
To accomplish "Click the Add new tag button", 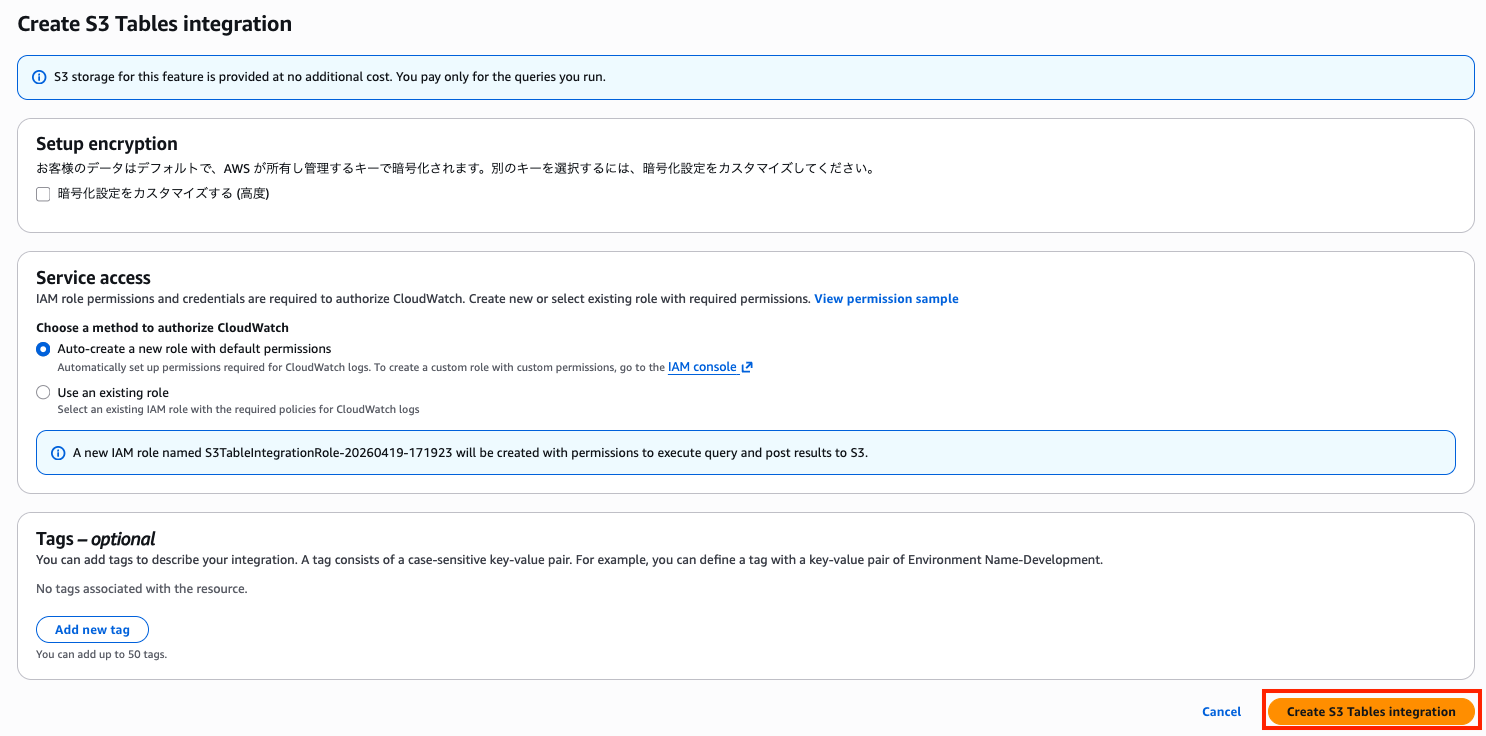I will 92,630.
